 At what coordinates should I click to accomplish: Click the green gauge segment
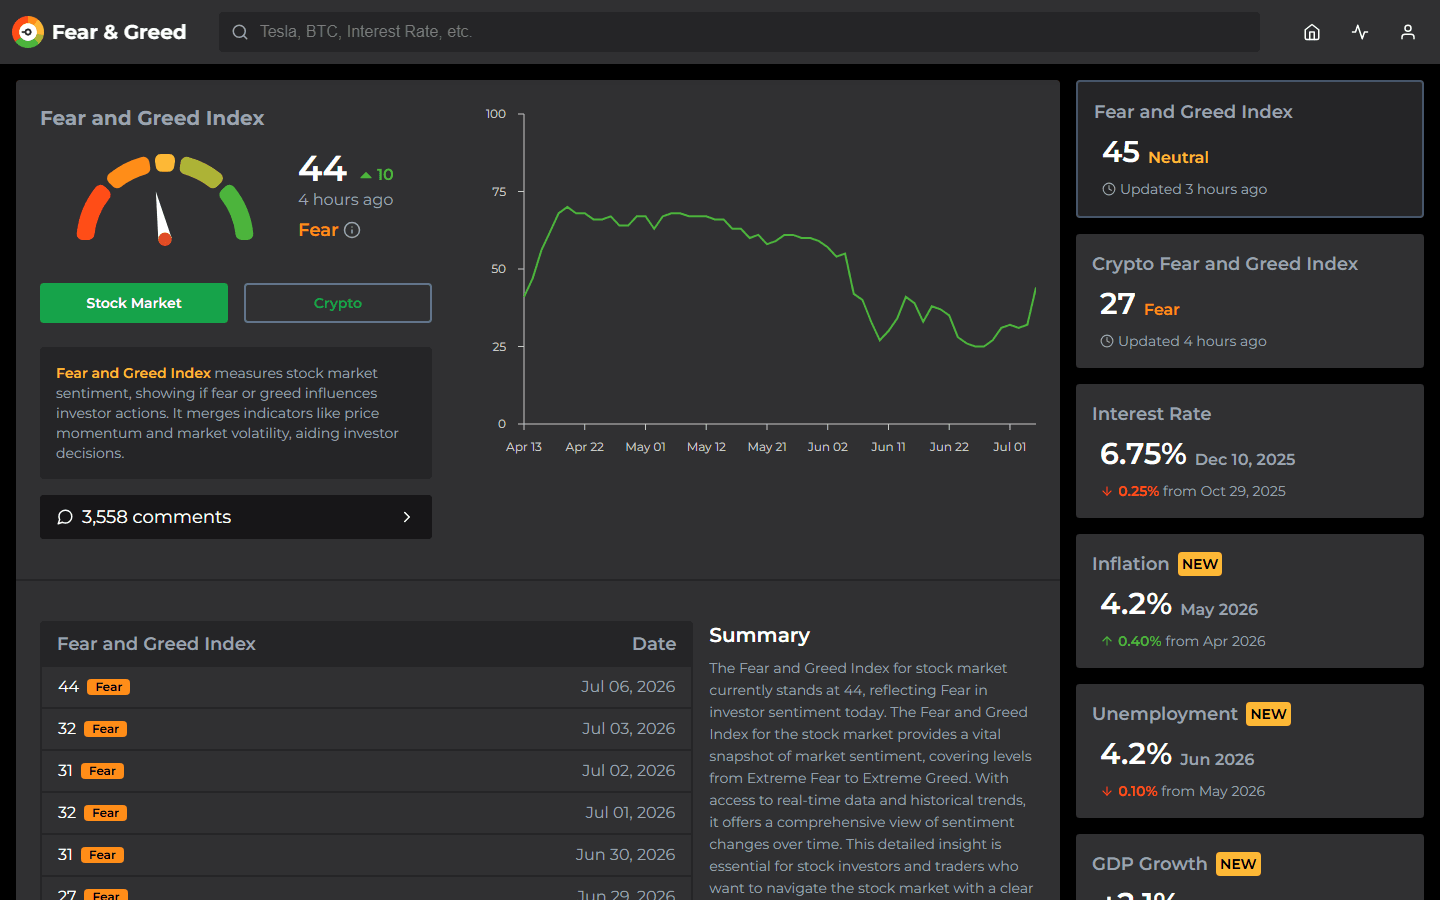(x=237, y=212)
